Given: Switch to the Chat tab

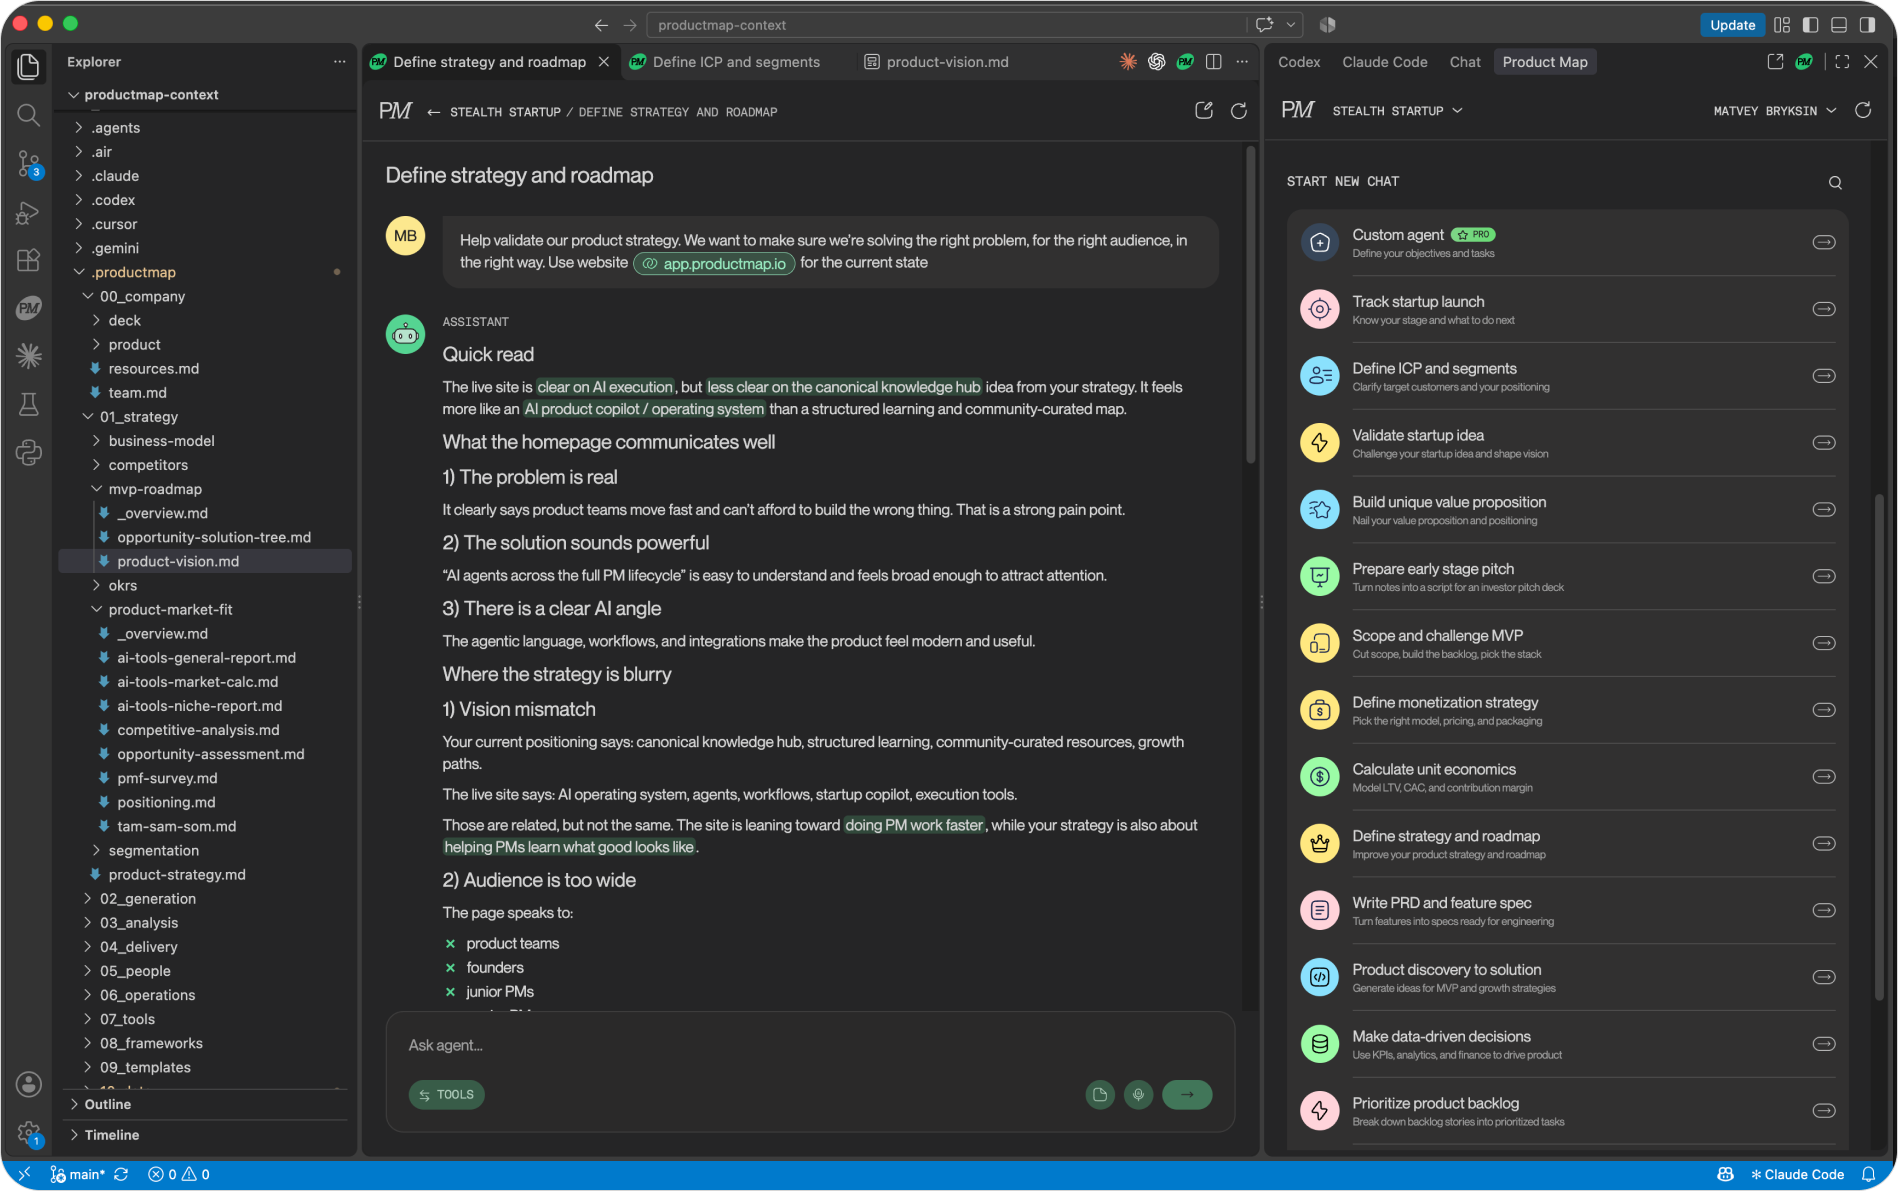Looking at the screenshot, I should pos(1465,62).
